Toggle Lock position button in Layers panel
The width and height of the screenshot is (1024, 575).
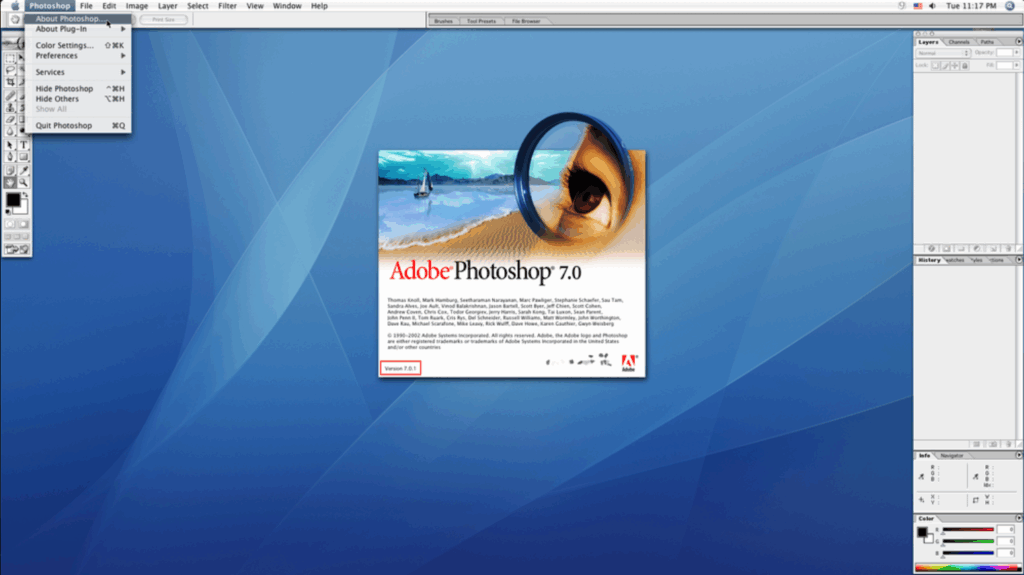[x=955, y=65]
